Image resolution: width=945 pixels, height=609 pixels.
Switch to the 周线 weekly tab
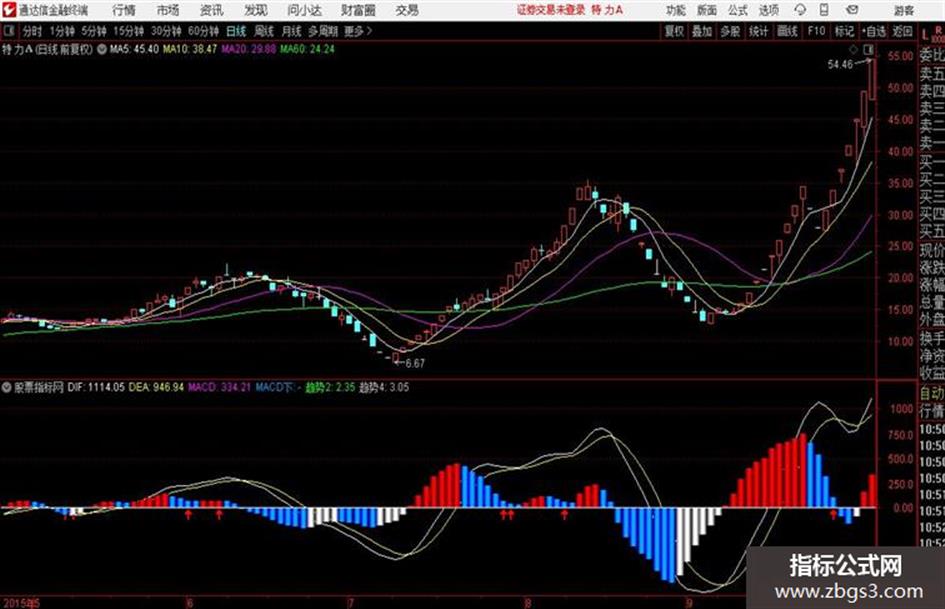tap(264, 31)
